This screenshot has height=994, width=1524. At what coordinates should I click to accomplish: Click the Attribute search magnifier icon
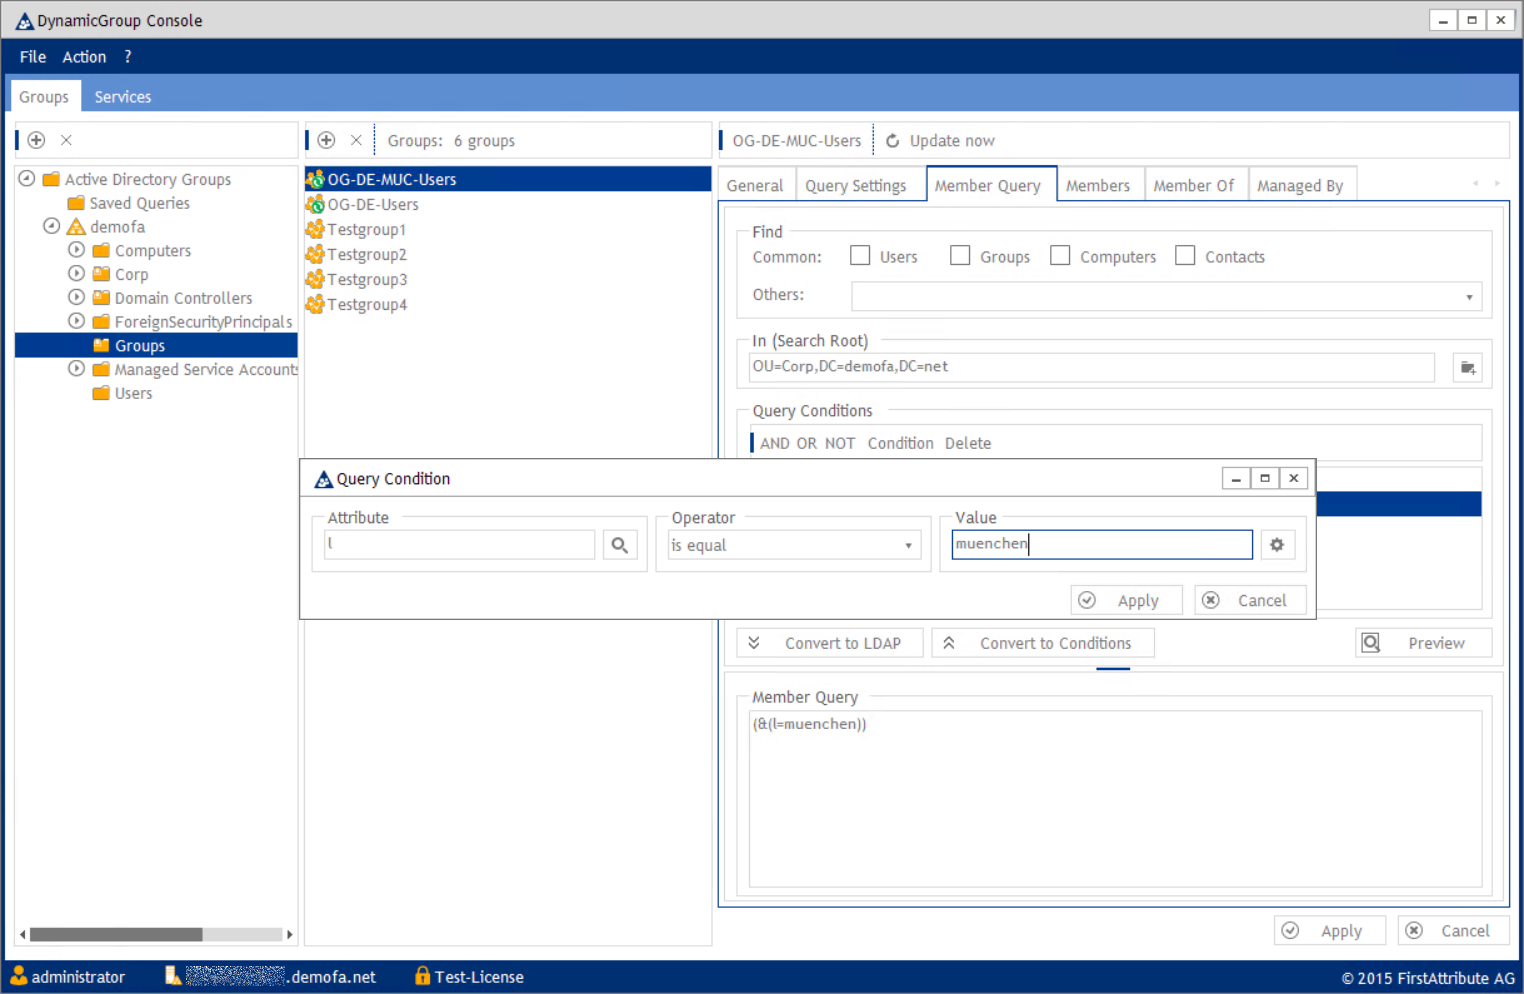(620, 545)
